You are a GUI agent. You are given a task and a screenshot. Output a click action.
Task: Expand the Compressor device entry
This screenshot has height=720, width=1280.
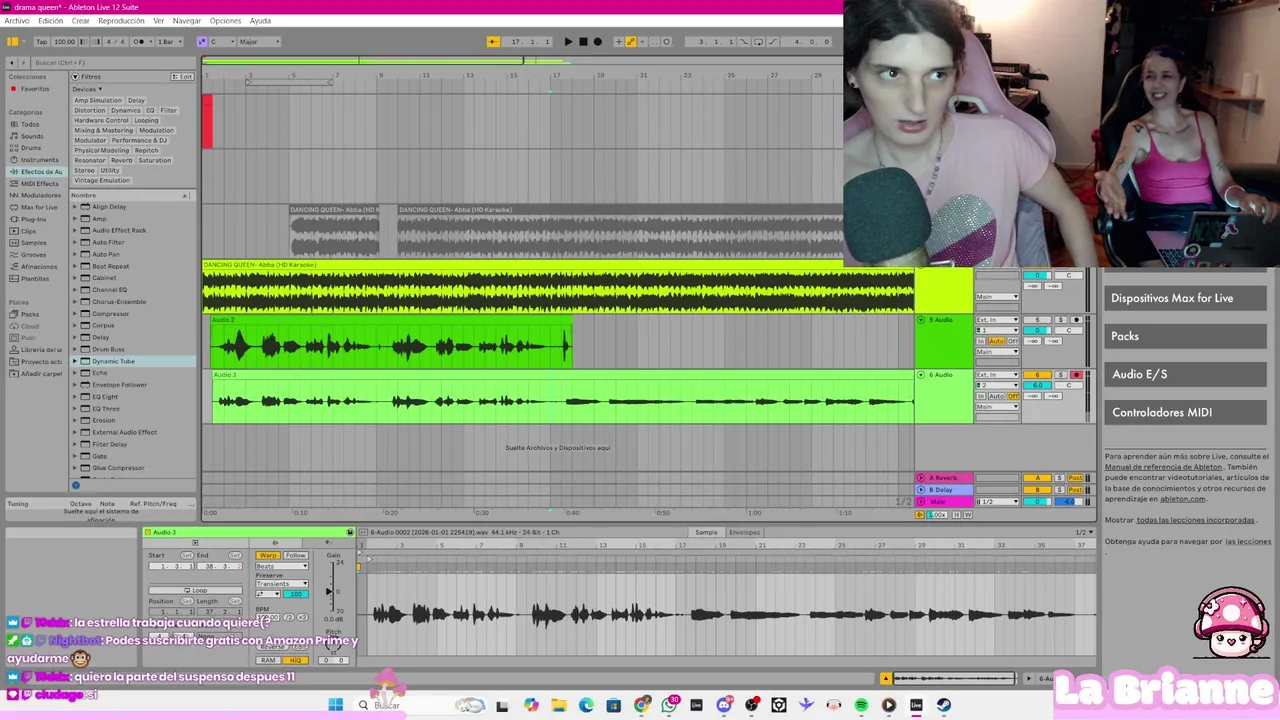[74, 313]
